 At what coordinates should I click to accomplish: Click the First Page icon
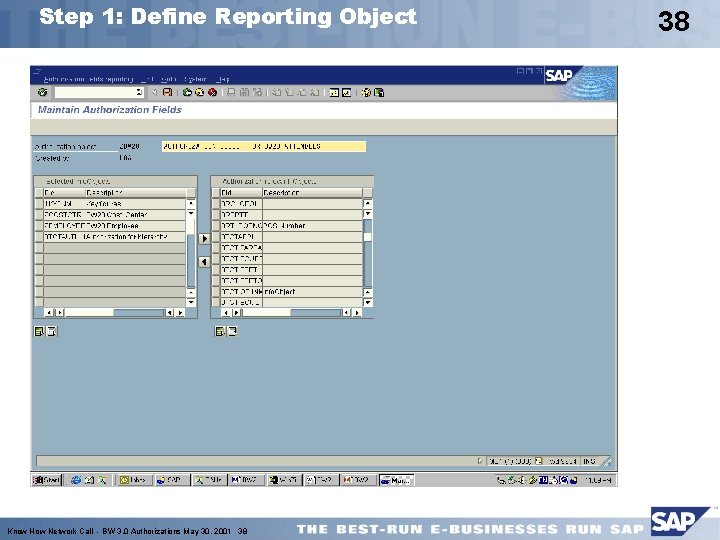276,92
